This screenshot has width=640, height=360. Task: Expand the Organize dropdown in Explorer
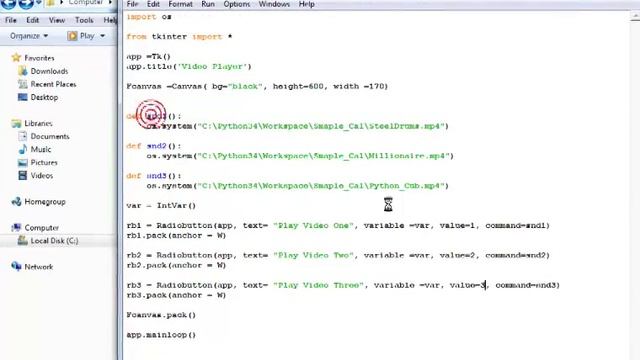coord(29,36)
